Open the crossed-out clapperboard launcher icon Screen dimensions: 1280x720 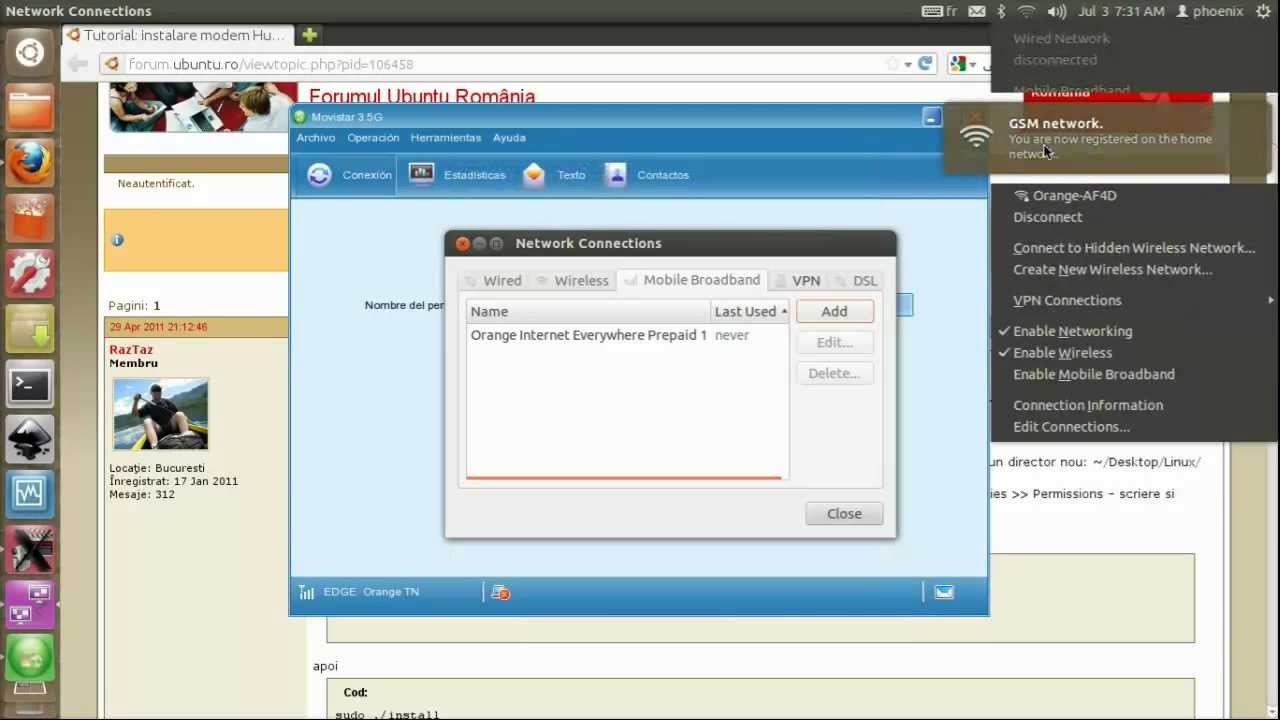tap(30, 548)
